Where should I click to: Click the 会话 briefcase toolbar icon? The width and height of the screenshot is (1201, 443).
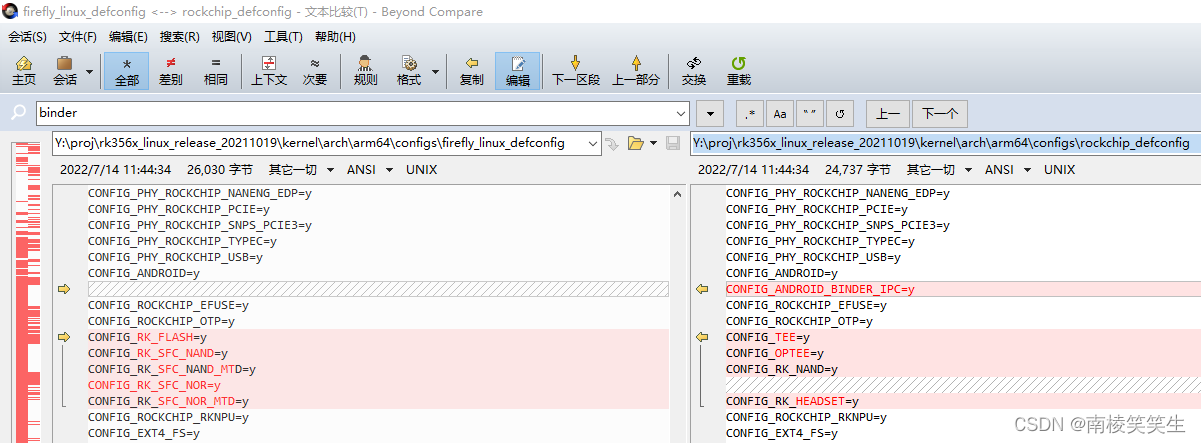[65, 71]
